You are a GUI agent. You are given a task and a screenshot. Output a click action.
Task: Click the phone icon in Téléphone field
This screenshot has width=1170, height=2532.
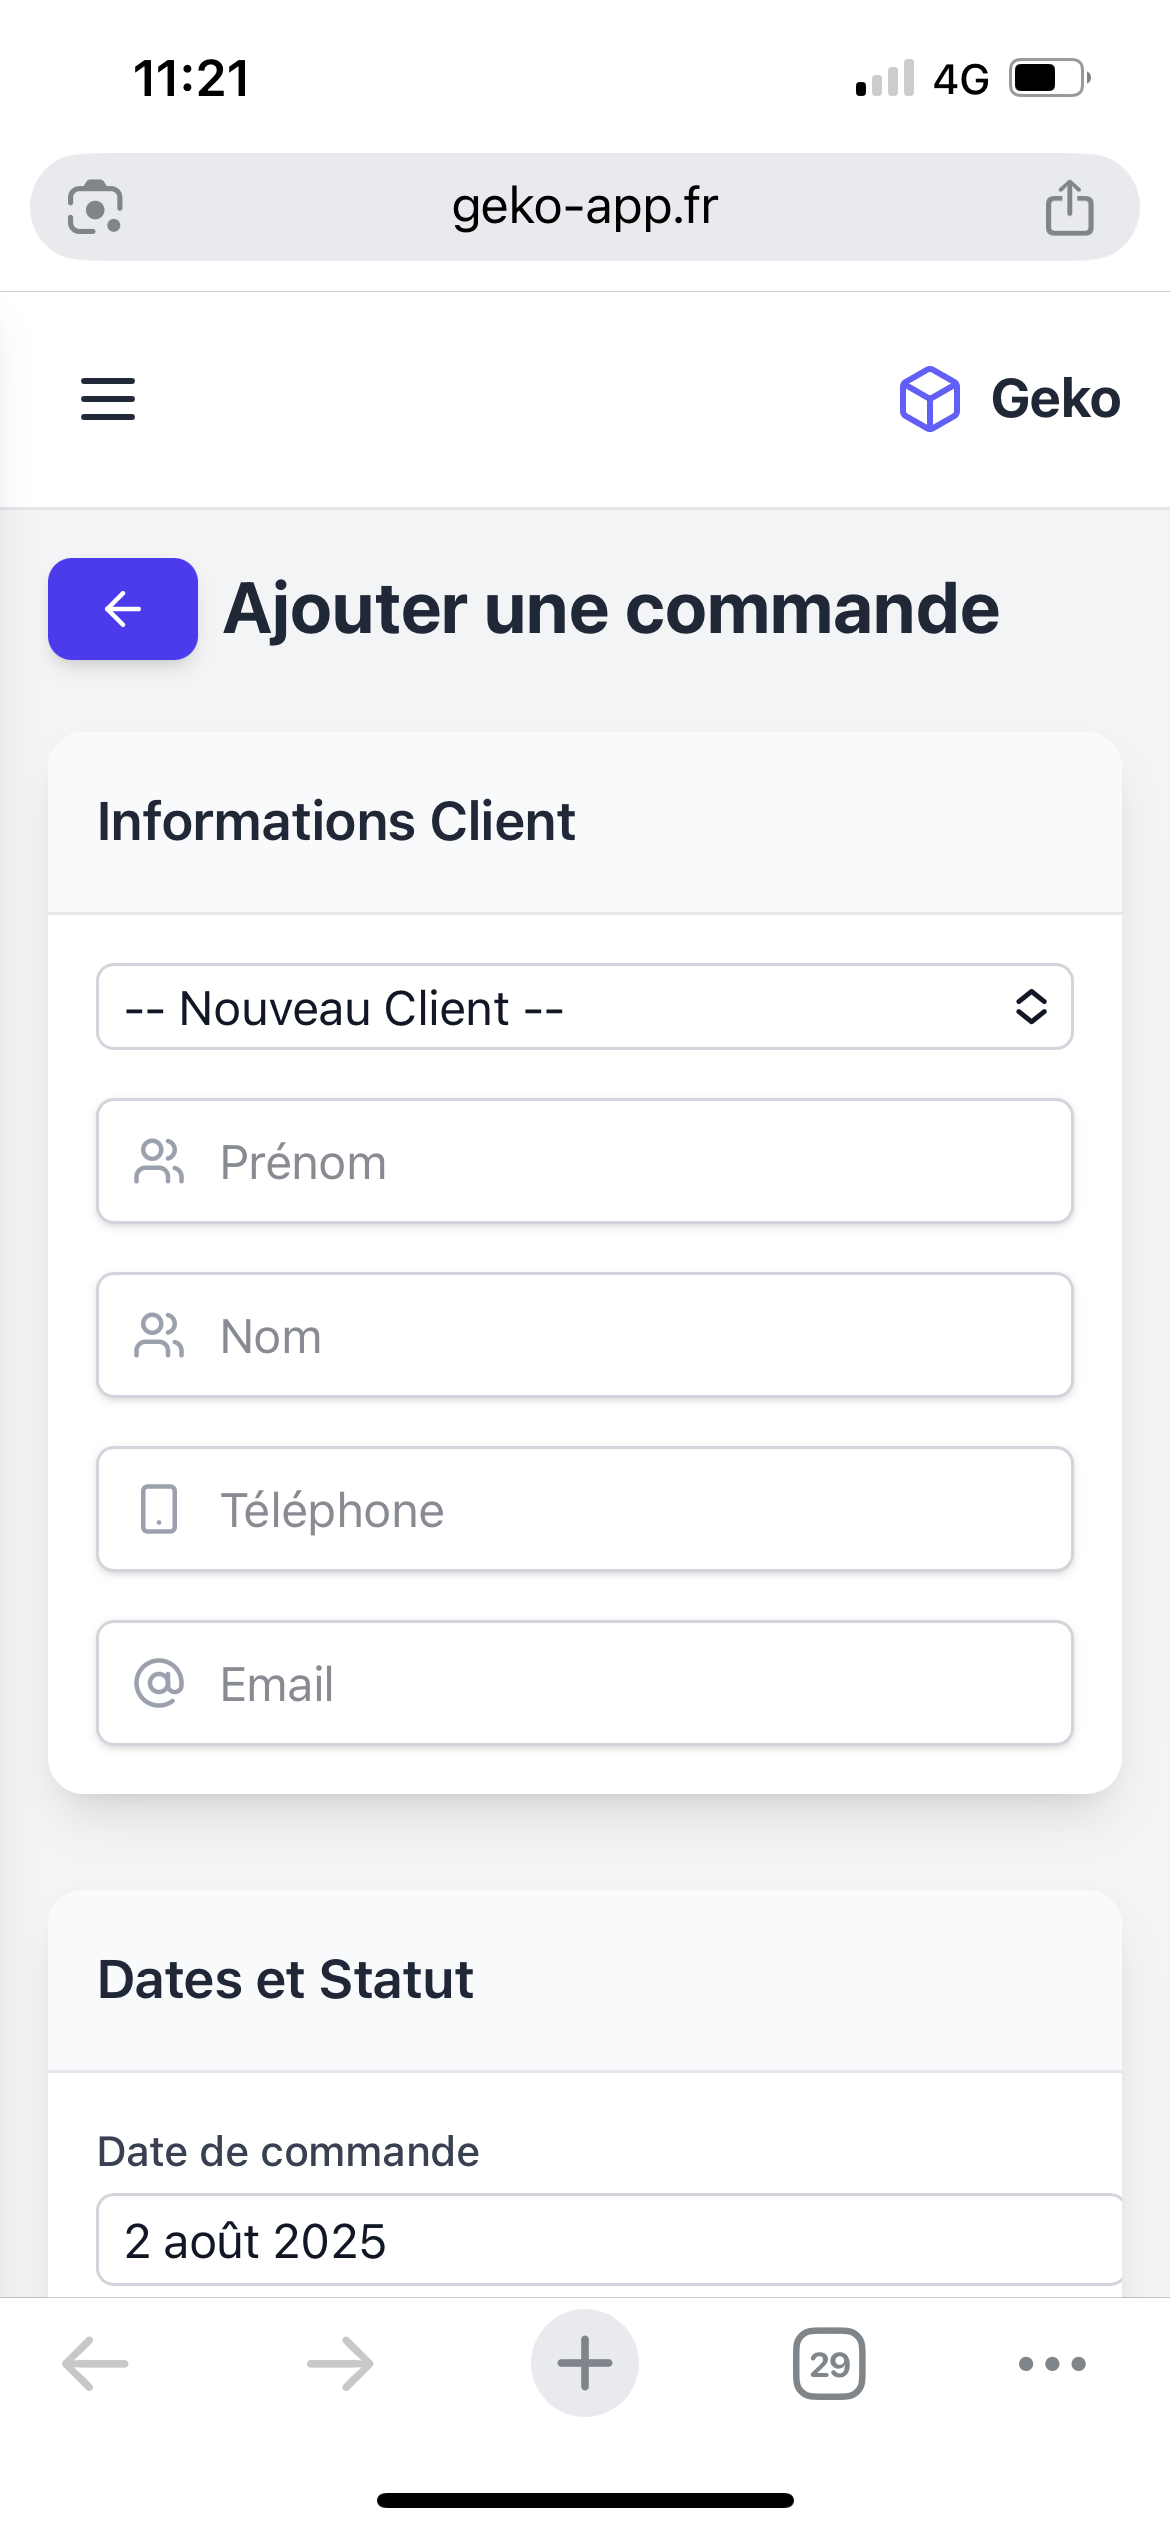point(159,1509)
